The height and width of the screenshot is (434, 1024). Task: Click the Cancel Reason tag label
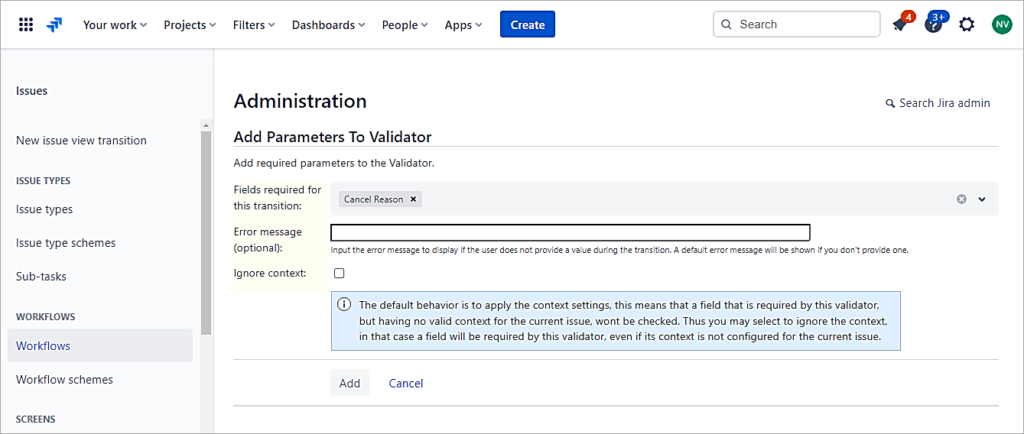point(374,200)
